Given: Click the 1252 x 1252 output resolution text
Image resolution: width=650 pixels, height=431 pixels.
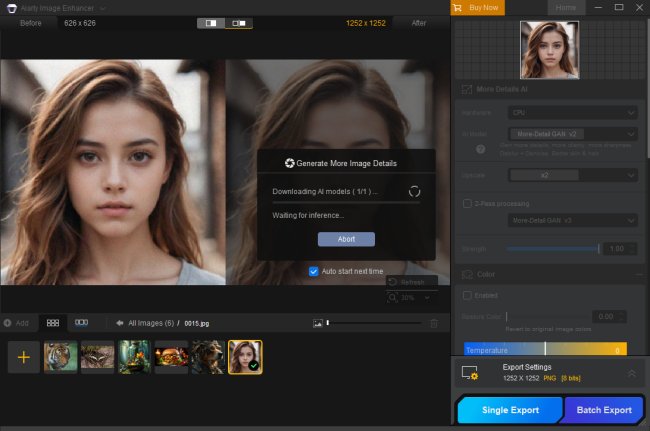Looking at the screenshot, I should click(x=366, y=23).
